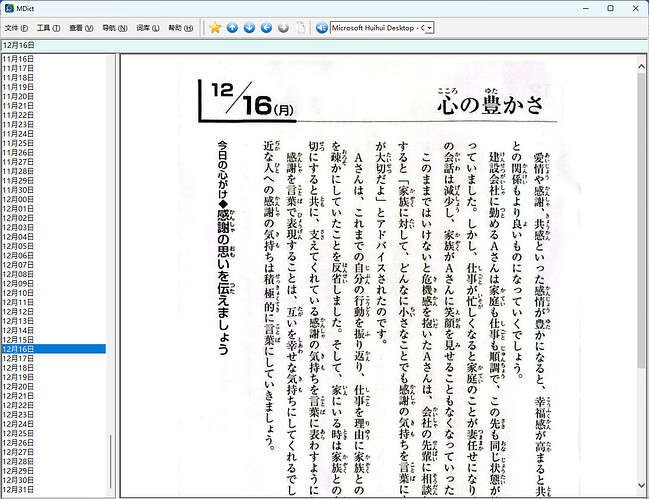Open the 工具 (T) menu
Image resolution: width=649 pixels, height=499 pixels.
(x=48, y=28)
